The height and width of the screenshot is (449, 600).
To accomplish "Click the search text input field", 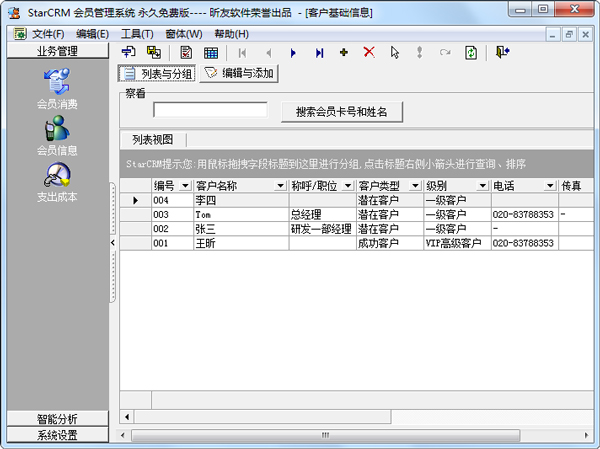I will (210, 110).
